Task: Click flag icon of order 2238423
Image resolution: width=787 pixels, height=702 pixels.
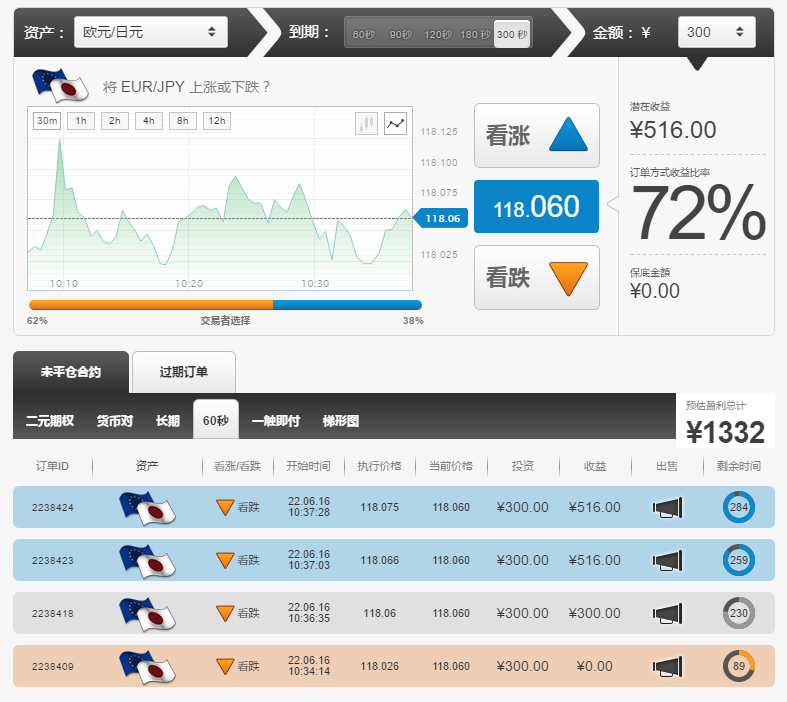Action: click(x=147, y=561)
